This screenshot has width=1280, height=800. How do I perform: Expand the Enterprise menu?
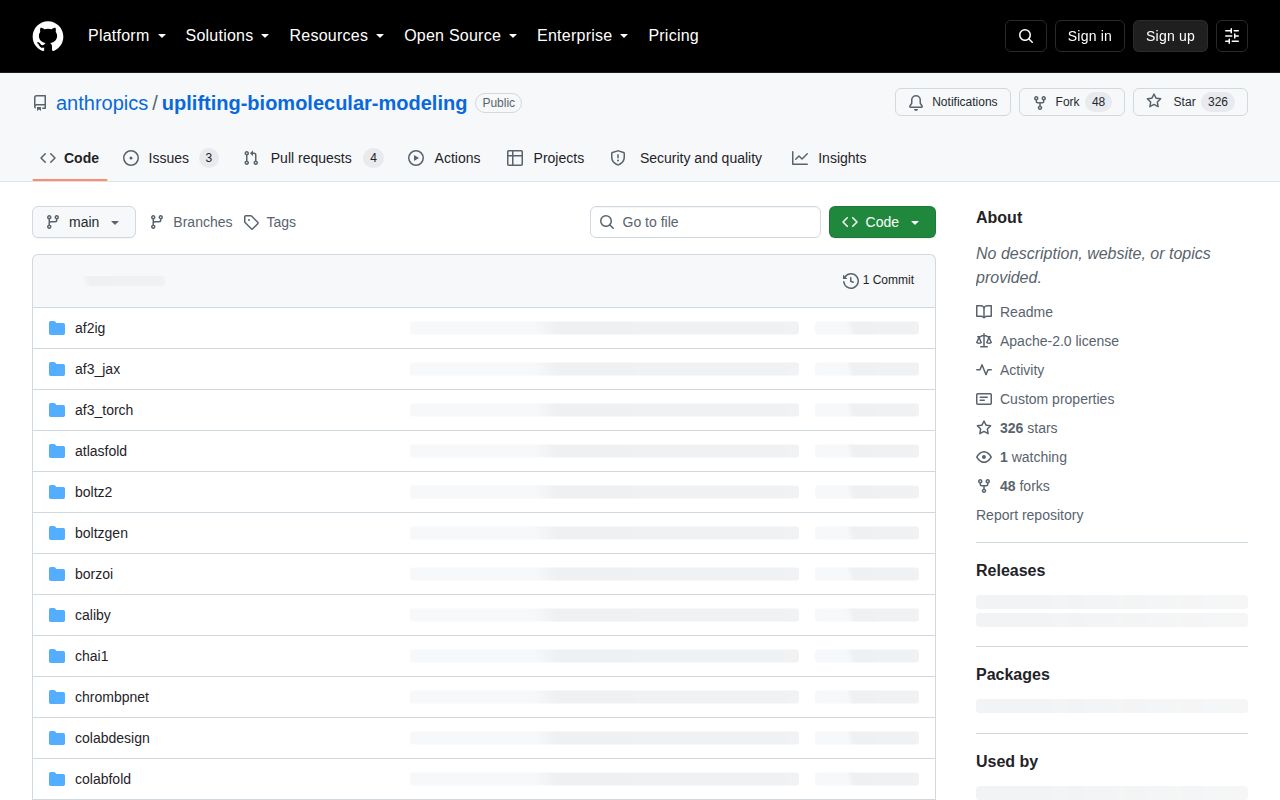pos(583,36)
